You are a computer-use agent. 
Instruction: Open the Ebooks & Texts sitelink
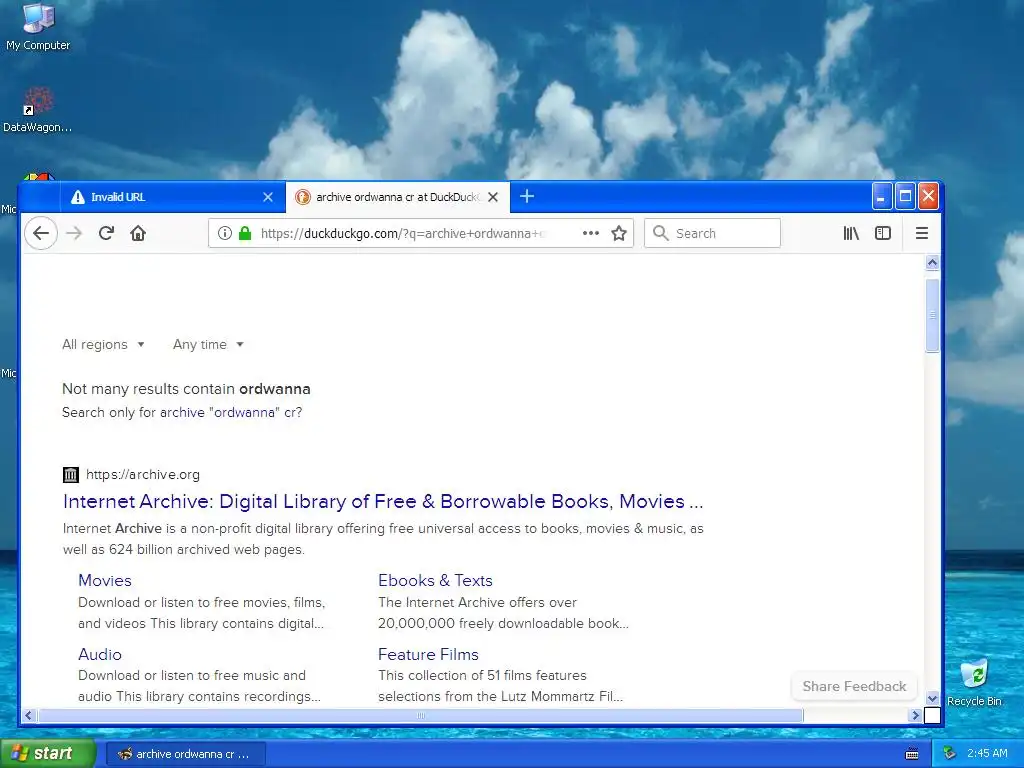click(435, 581)
